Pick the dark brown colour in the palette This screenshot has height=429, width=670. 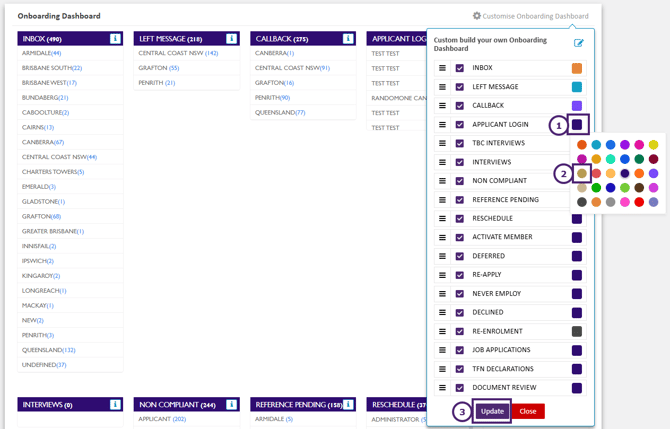(x=639, y=188)
